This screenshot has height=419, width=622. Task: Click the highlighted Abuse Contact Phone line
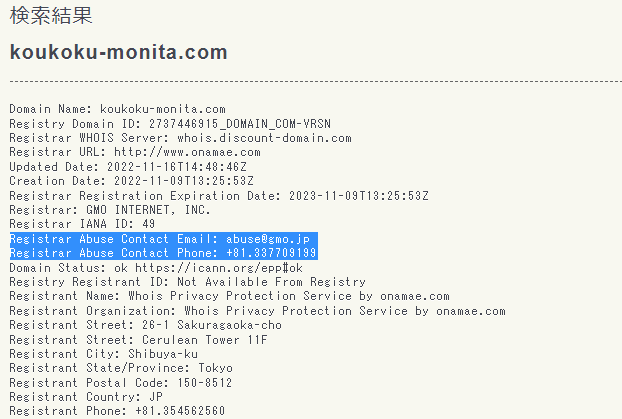163,254
